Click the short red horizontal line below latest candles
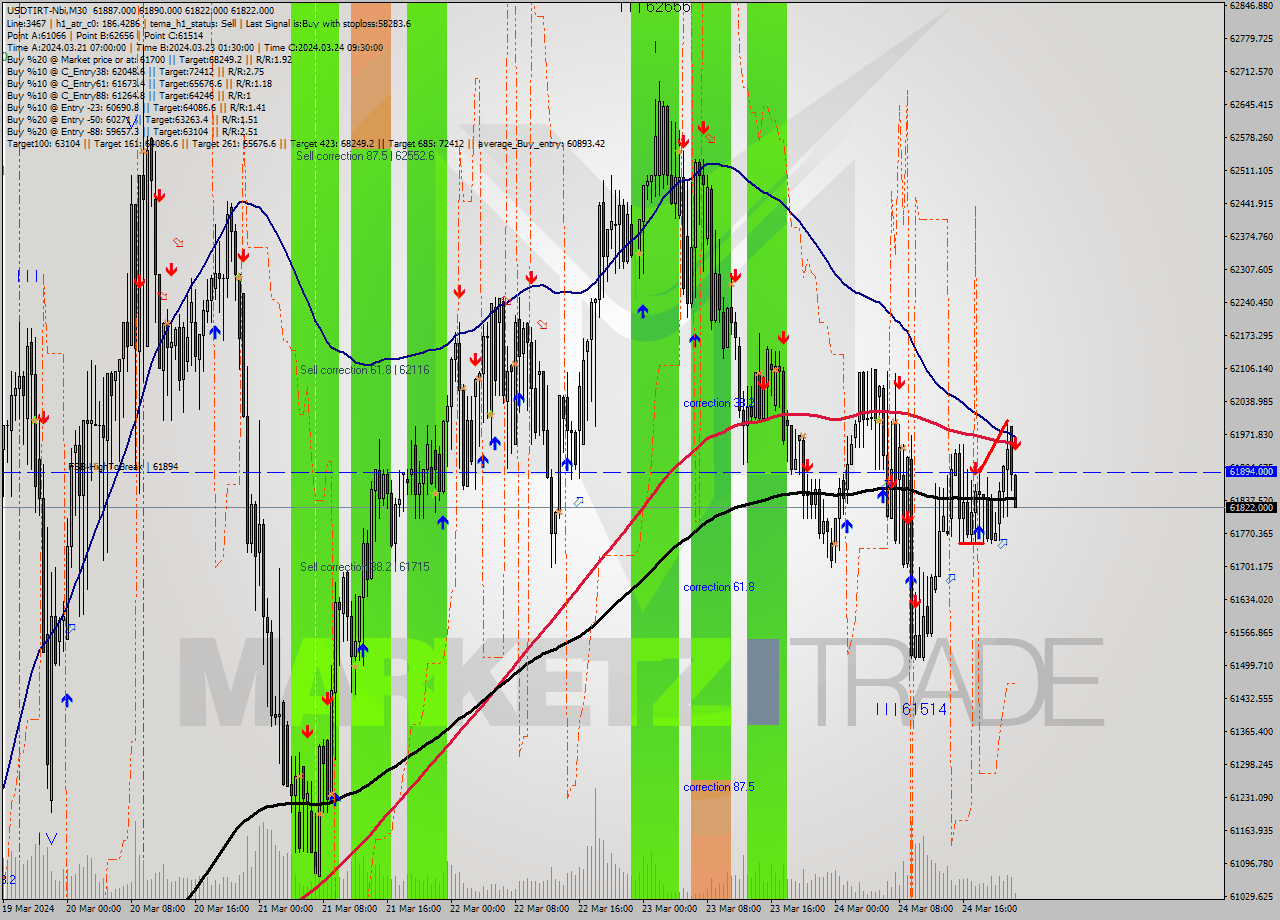The height and width of the screenshot is (920, 1280). [971, 543]
